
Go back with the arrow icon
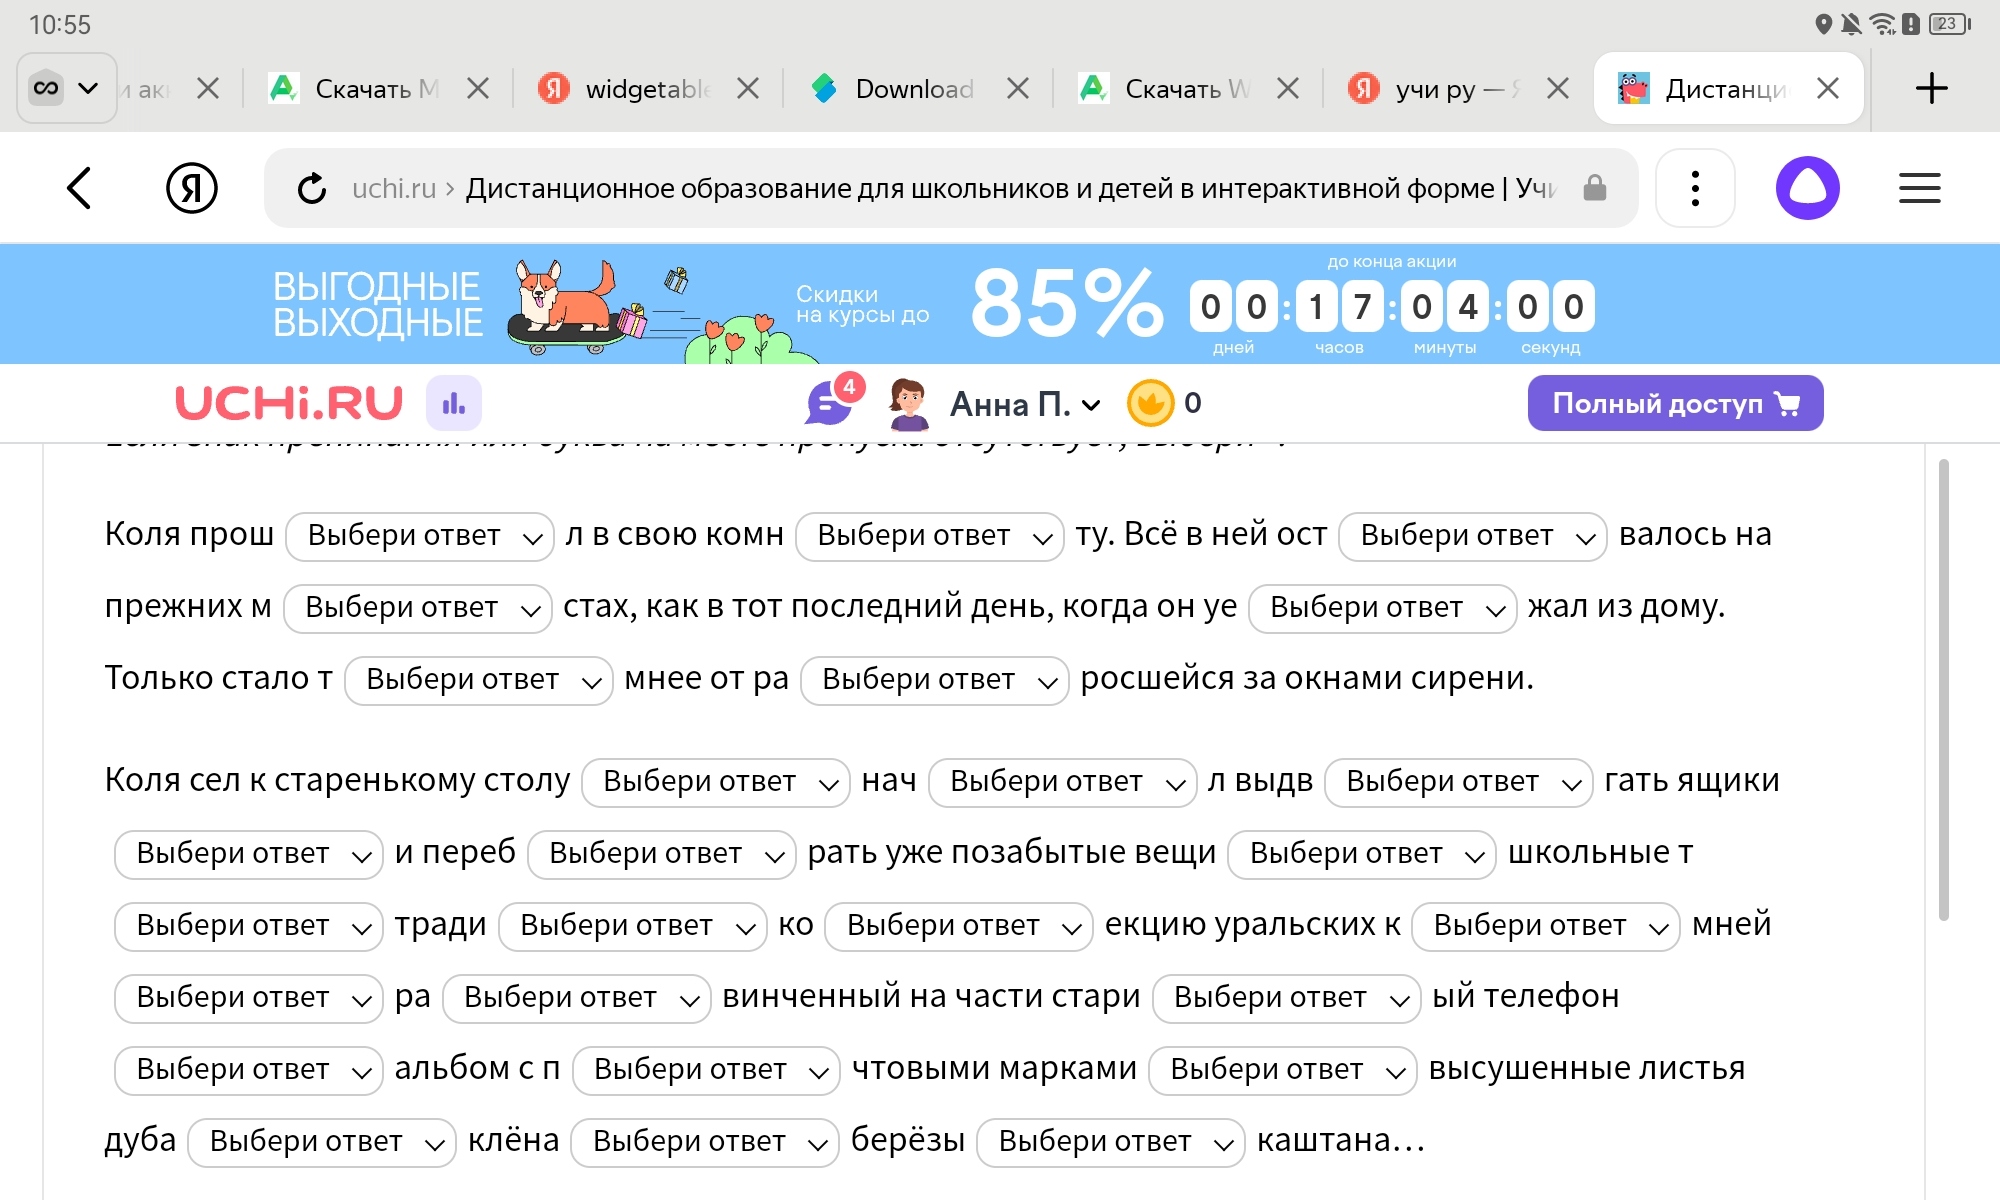79,188
